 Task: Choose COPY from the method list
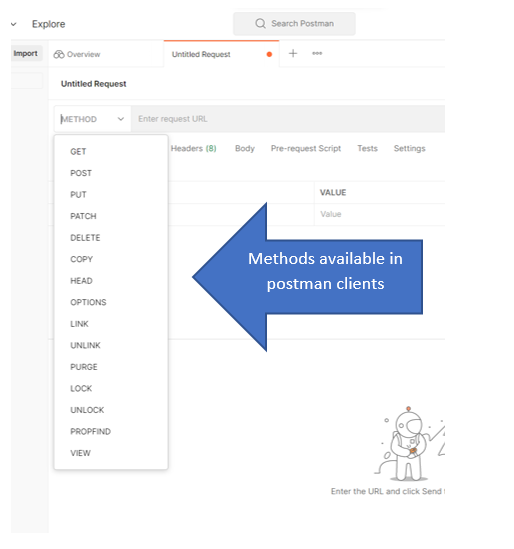pos(111,259)
